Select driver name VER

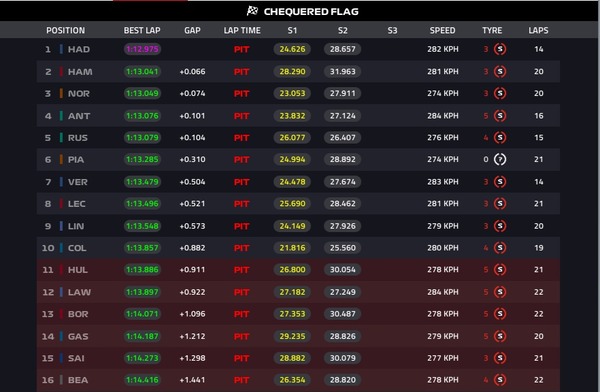coord(78,182)
